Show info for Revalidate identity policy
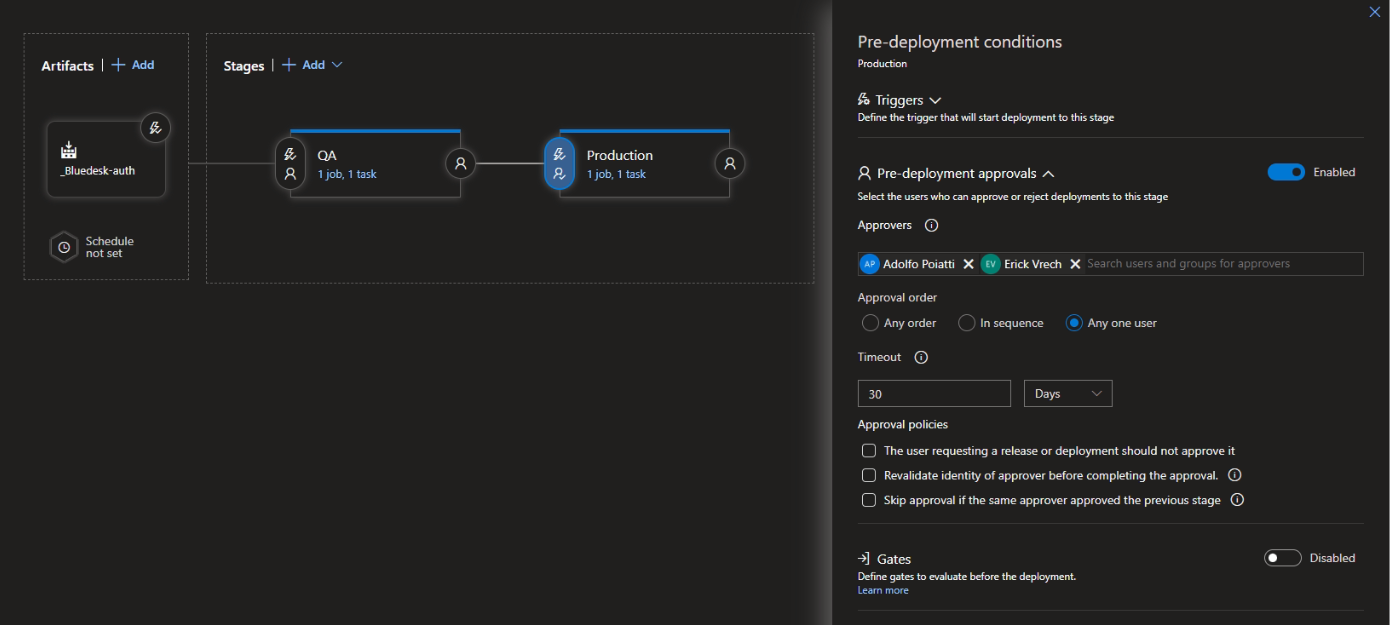The height and width of the screenshot is (625, 1390). click(x=1234, y=475)
